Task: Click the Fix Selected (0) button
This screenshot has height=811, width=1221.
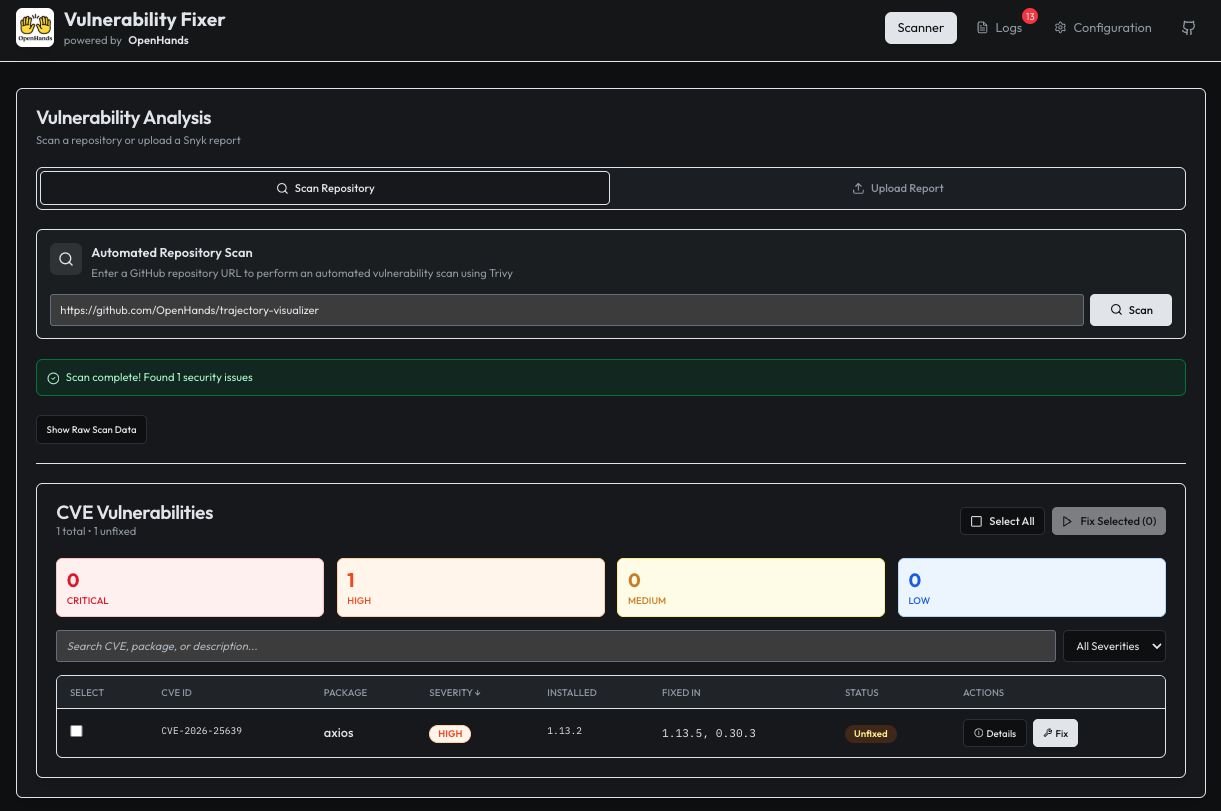Action: 1109,520
